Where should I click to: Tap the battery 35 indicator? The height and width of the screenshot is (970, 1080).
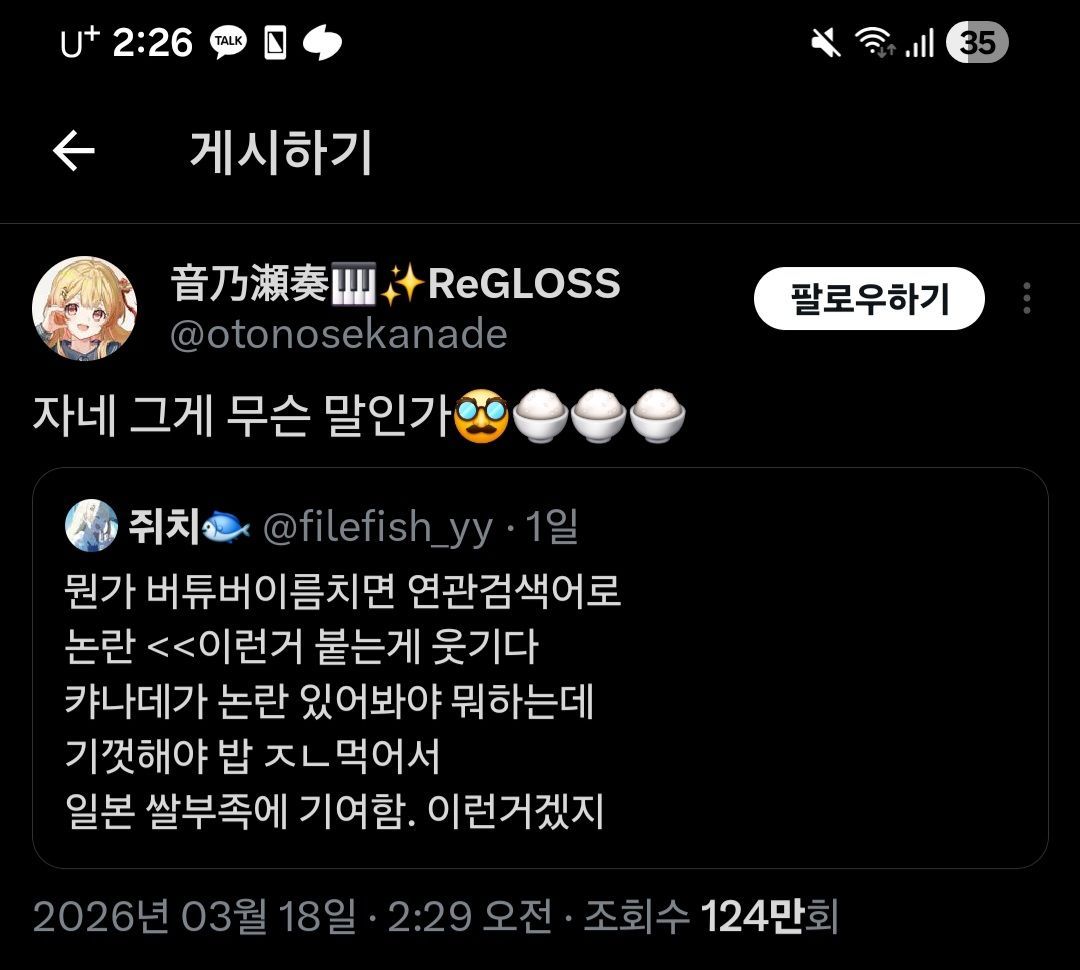977,43
